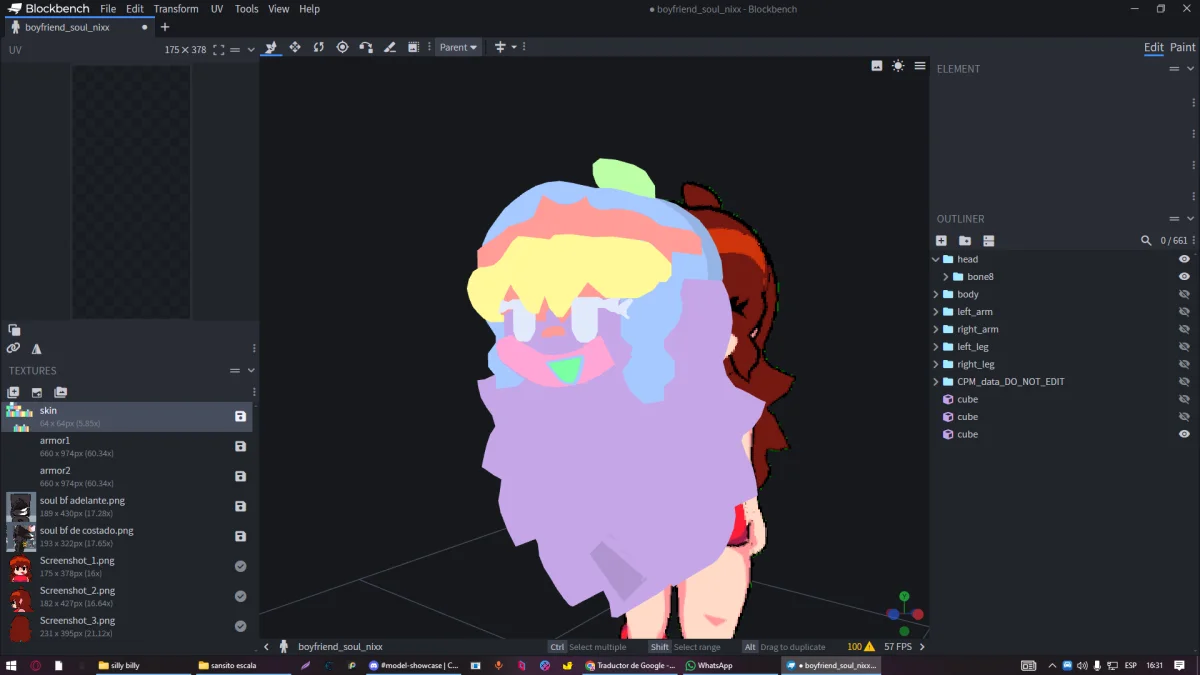Click the Windows Start button
The height and width of the screenshot is (675, 1200).
[12, 665]
